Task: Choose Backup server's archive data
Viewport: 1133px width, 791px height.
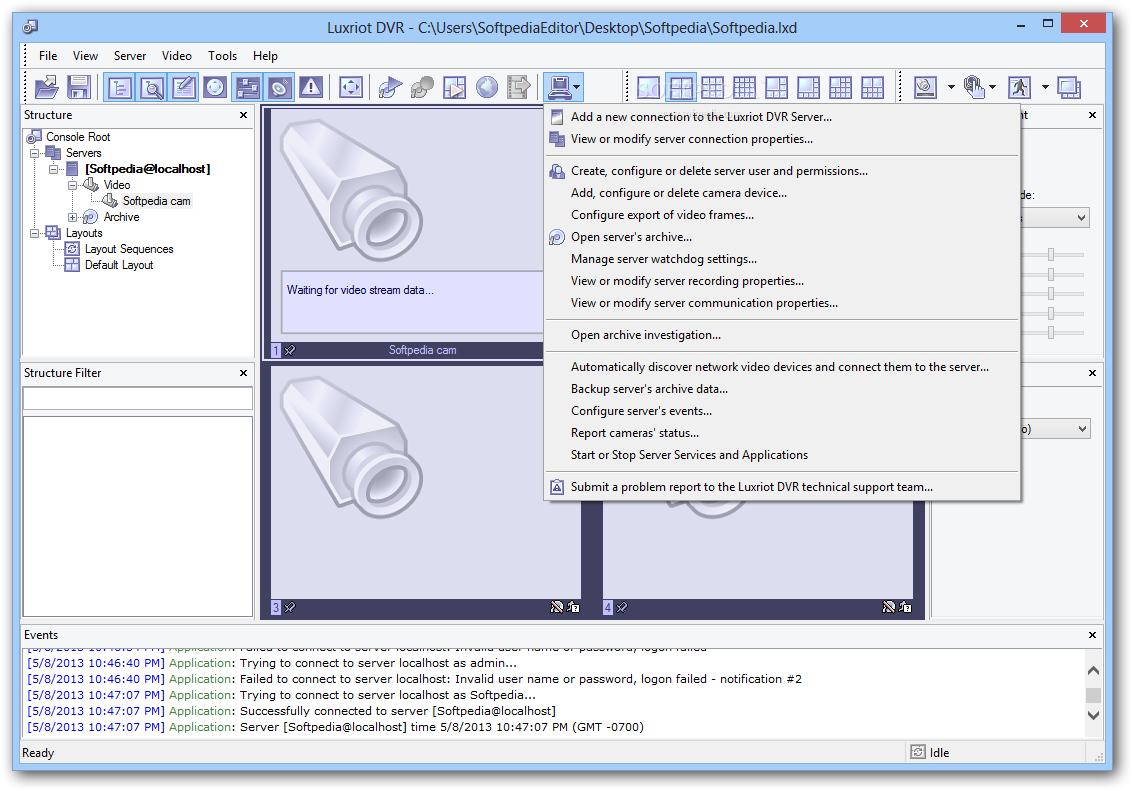Action: coord(782,389)
